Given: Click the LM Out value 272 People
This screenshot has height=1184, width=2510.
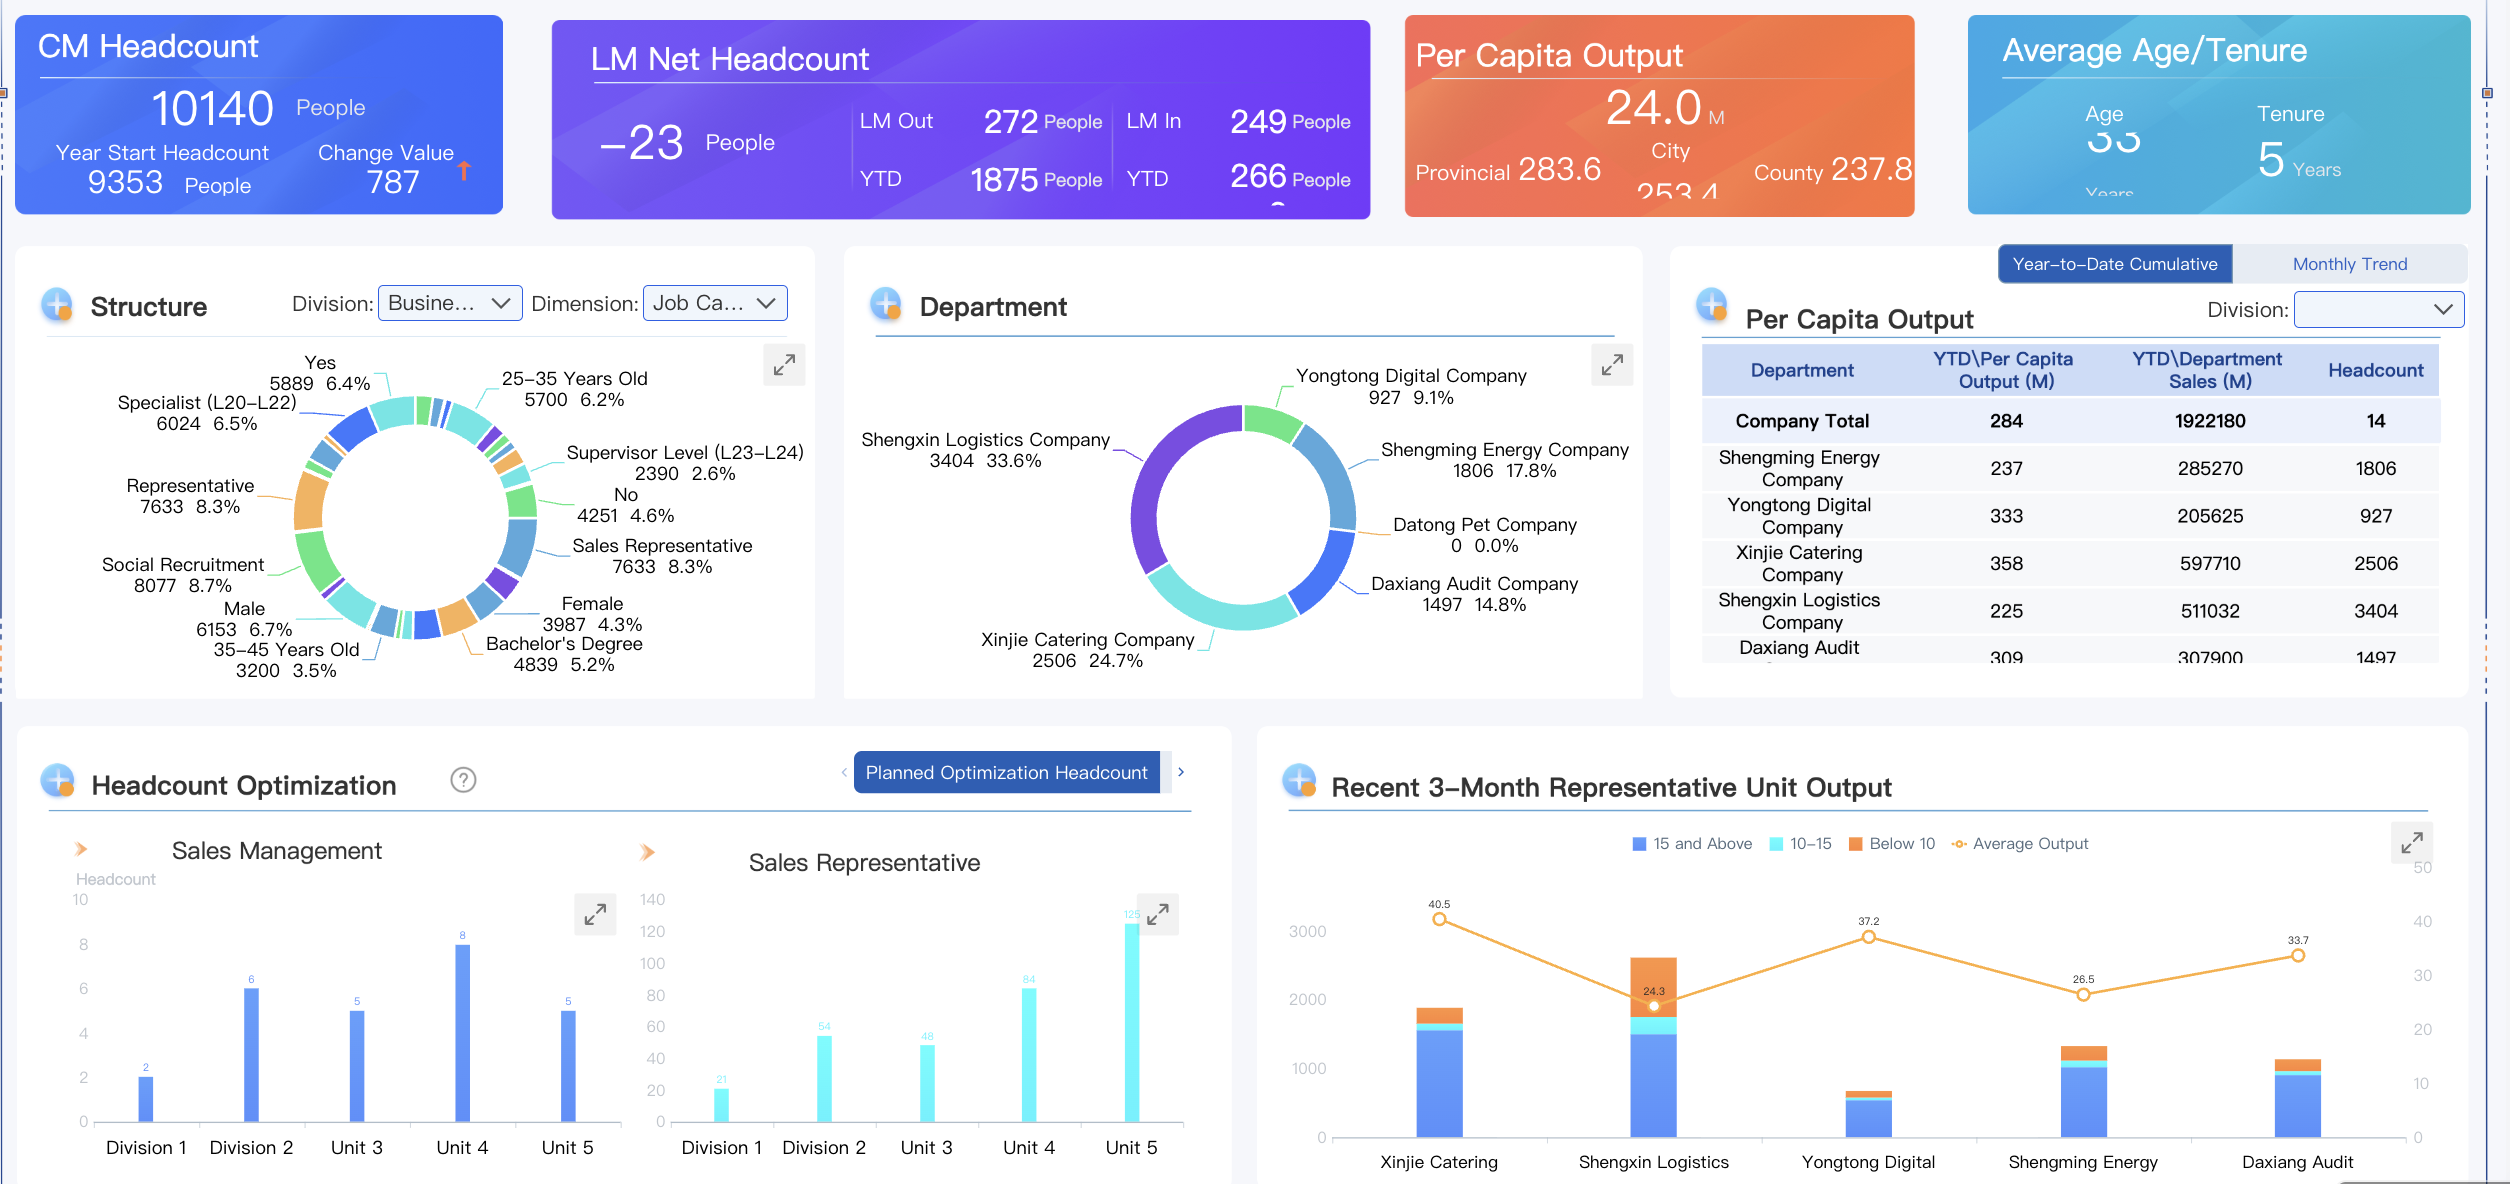Looking at the screenshot, I should 1042,121.
